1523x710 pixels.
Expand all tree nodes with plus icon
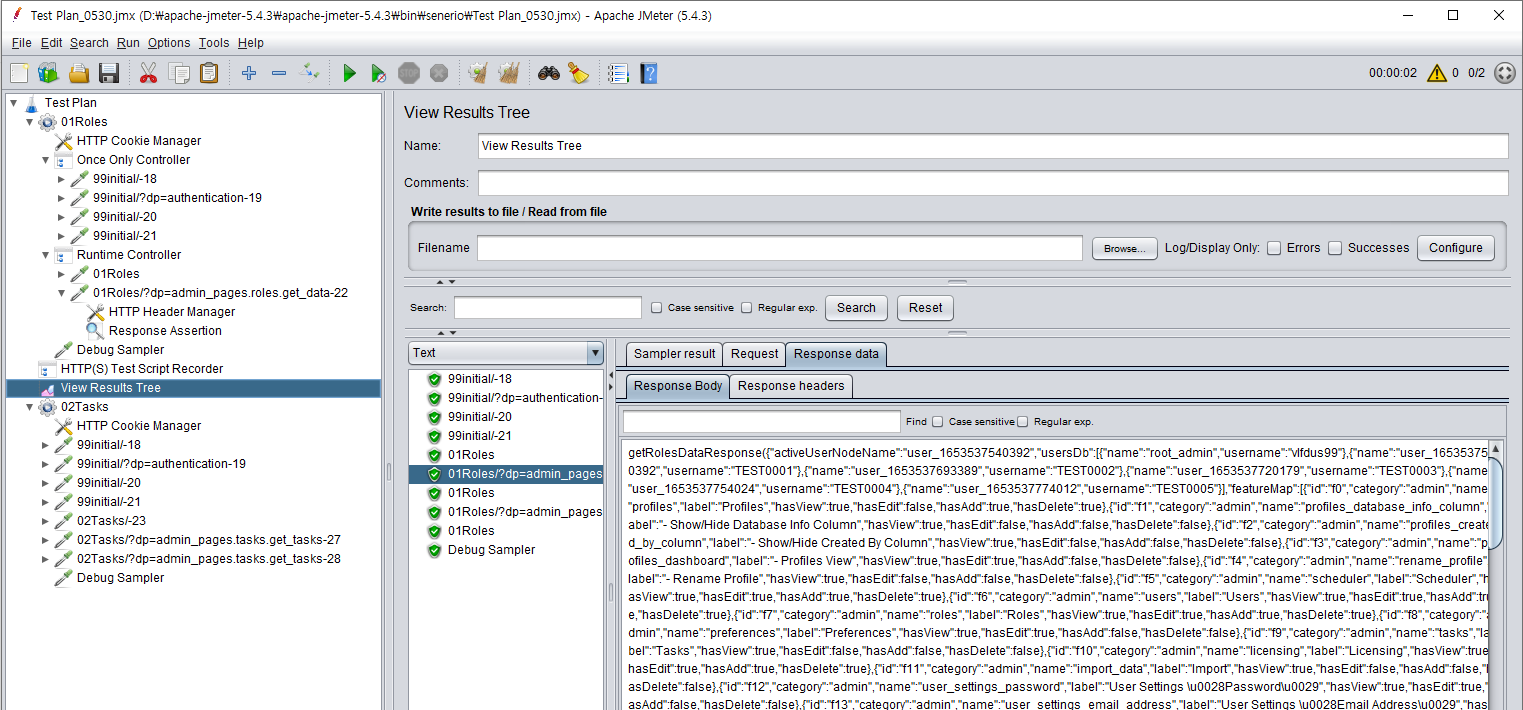point(249,73)
